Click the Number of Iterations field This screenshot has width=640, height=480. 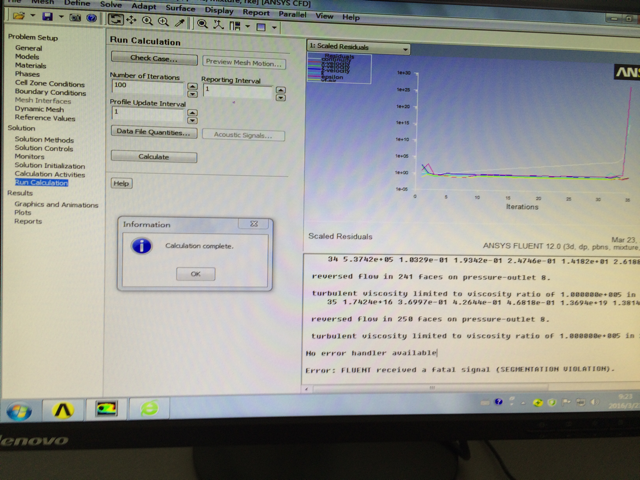point(148,87)
